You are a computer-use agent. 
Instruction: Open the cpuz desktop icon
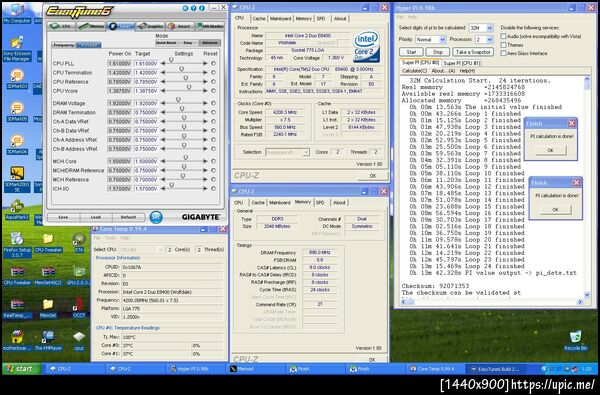pos(79,341)
